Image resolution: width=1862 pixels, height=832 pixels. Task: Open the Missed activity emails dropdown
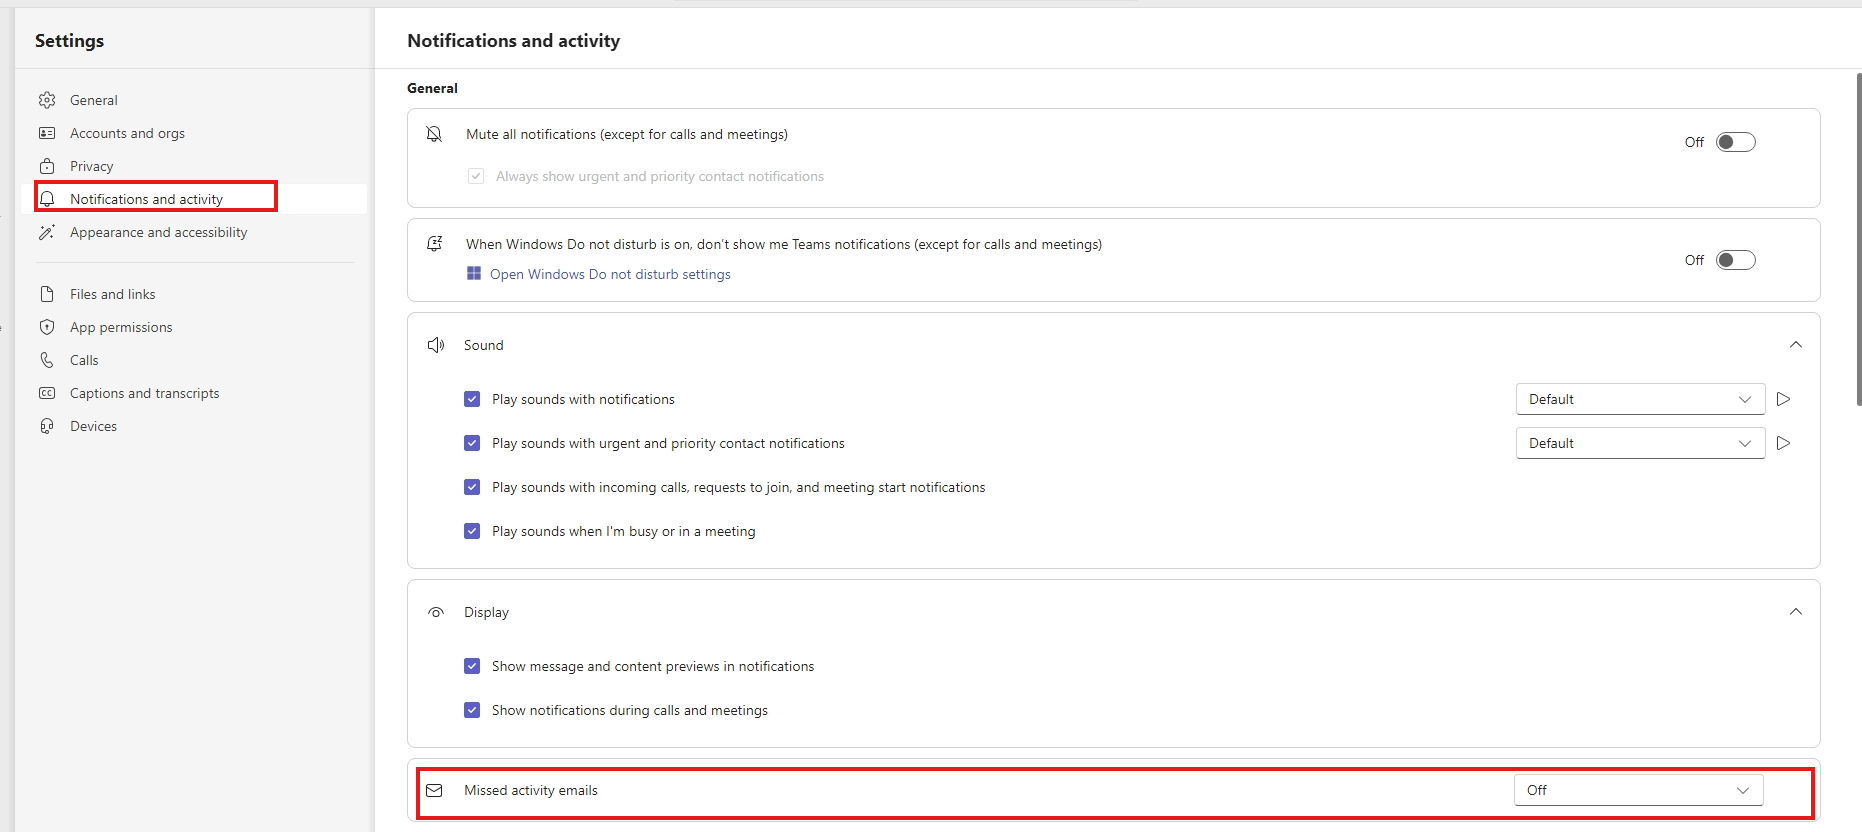click(1638, 790)
